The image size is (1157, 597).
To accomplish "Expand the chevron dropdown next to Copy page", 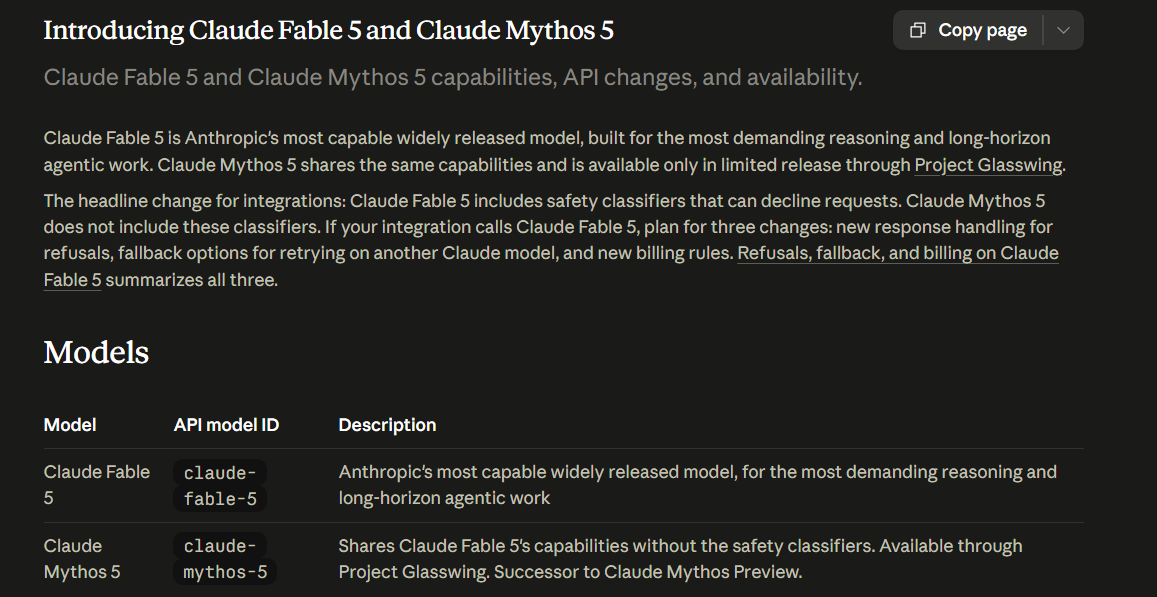I will pyautogui.click(x=1063, y=30).
